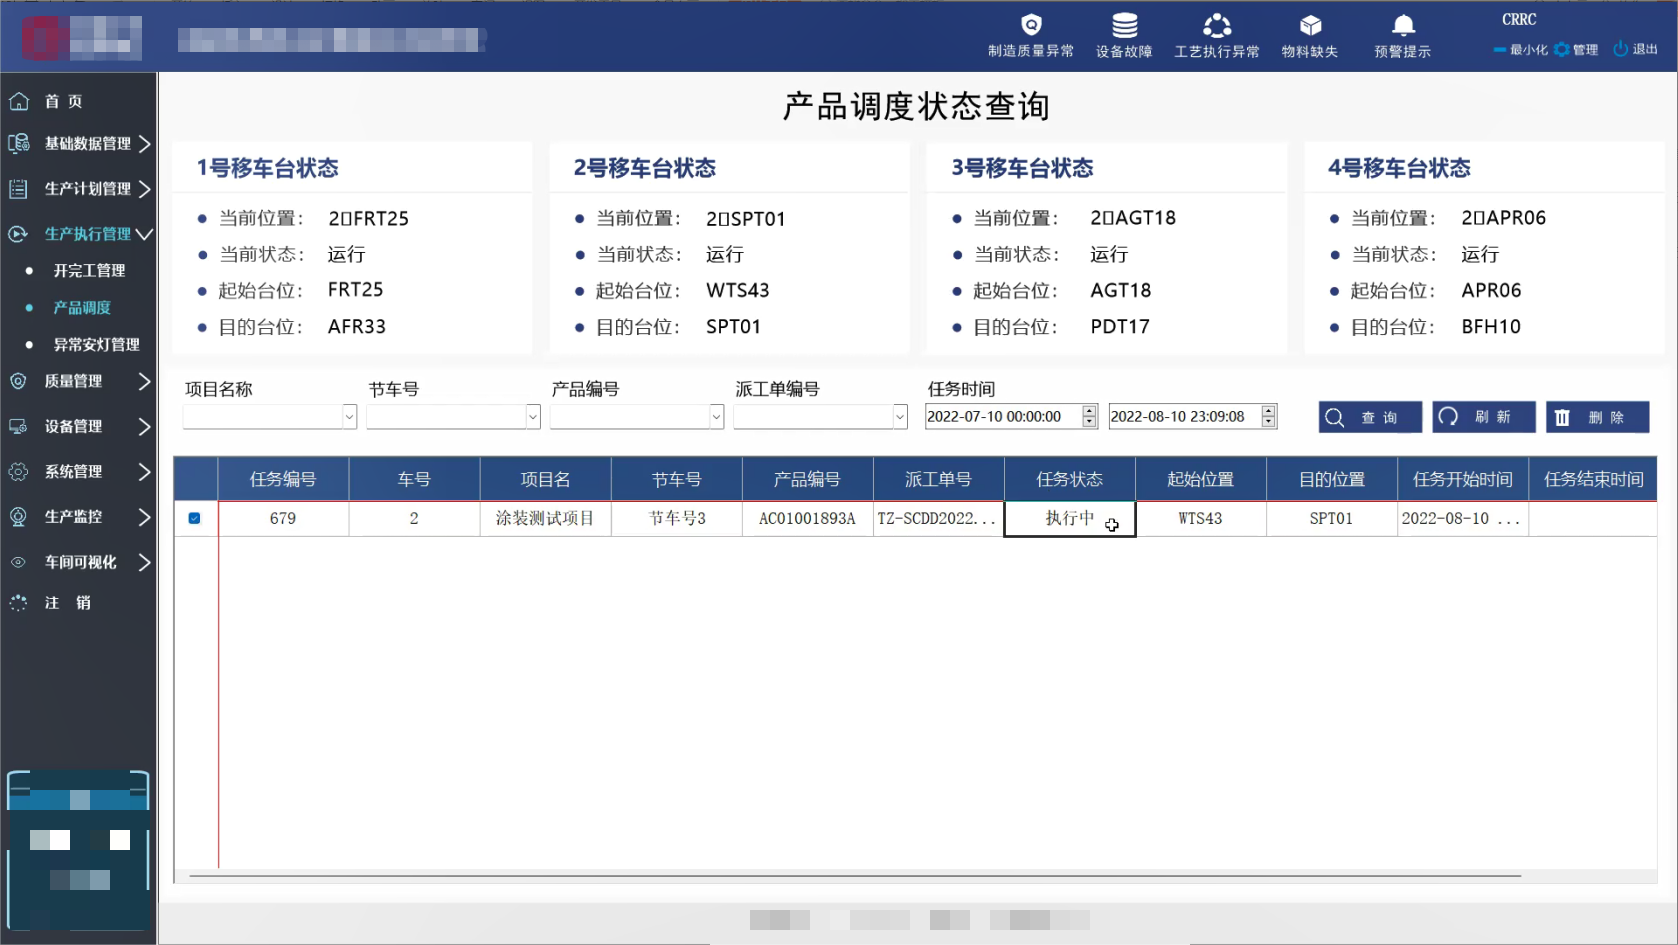1678x945 pixels.
Task: Click the 起始位置 column header
Action: 1201,479
